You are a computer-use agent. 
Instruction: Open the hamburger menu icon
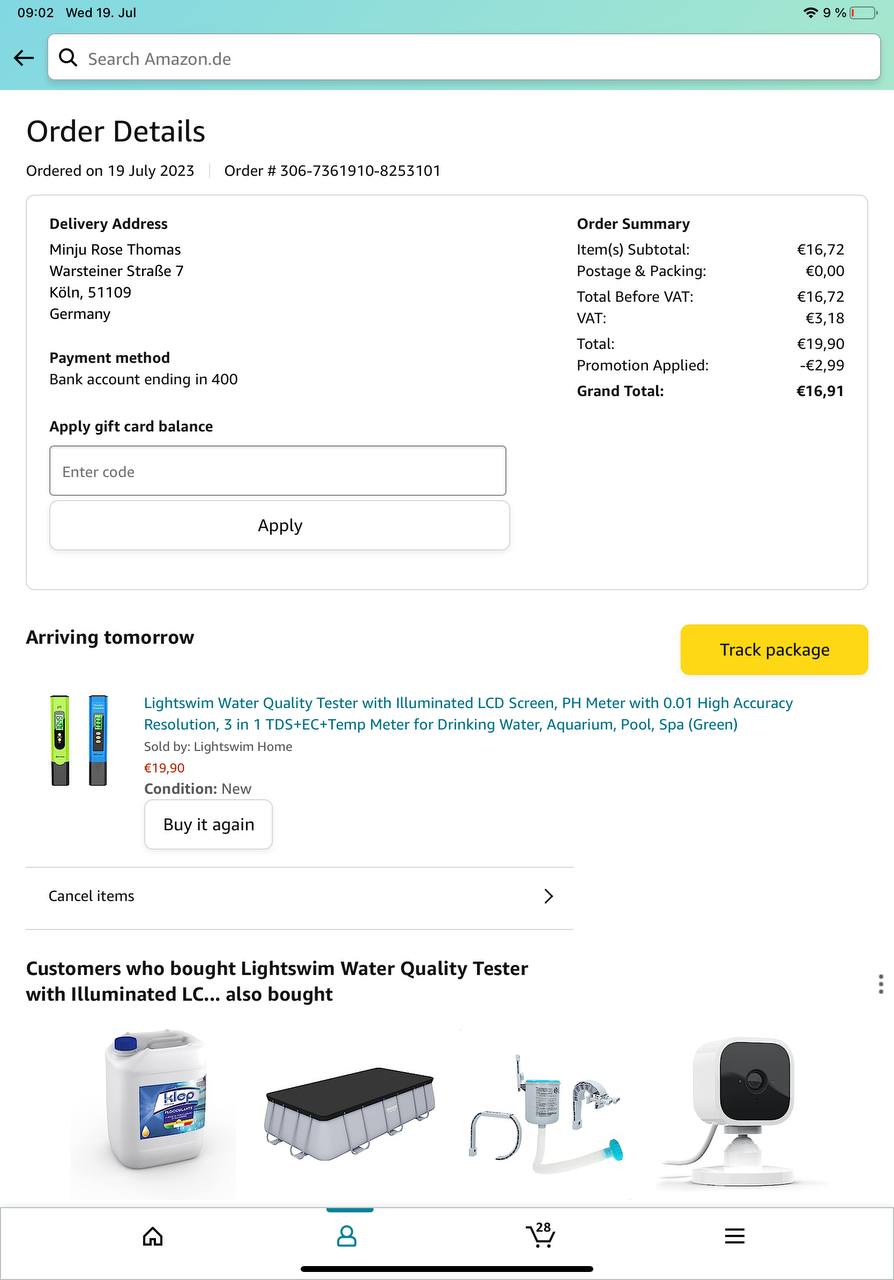tap(735, 1237)
